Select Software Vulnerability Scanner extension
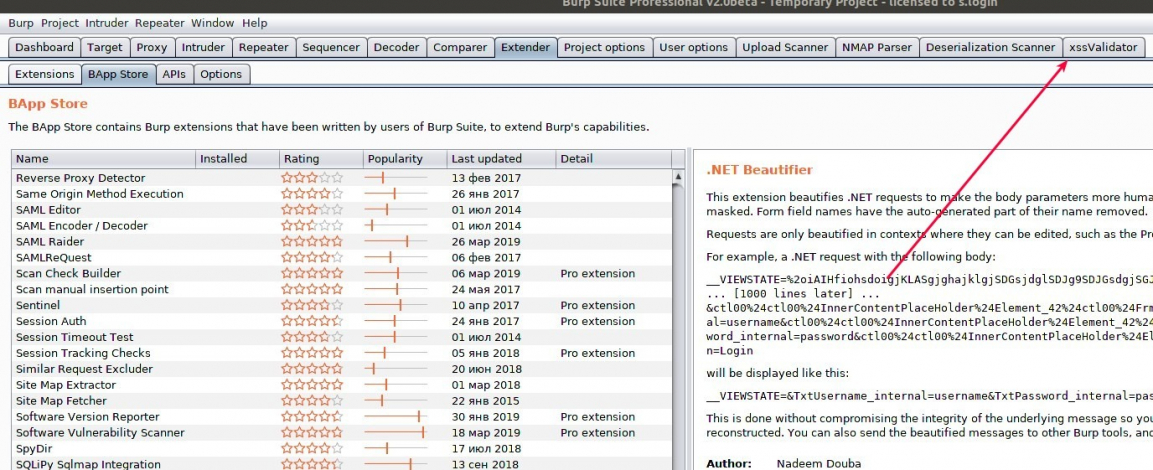1153x470 pixels. click(x=341, y=433)
